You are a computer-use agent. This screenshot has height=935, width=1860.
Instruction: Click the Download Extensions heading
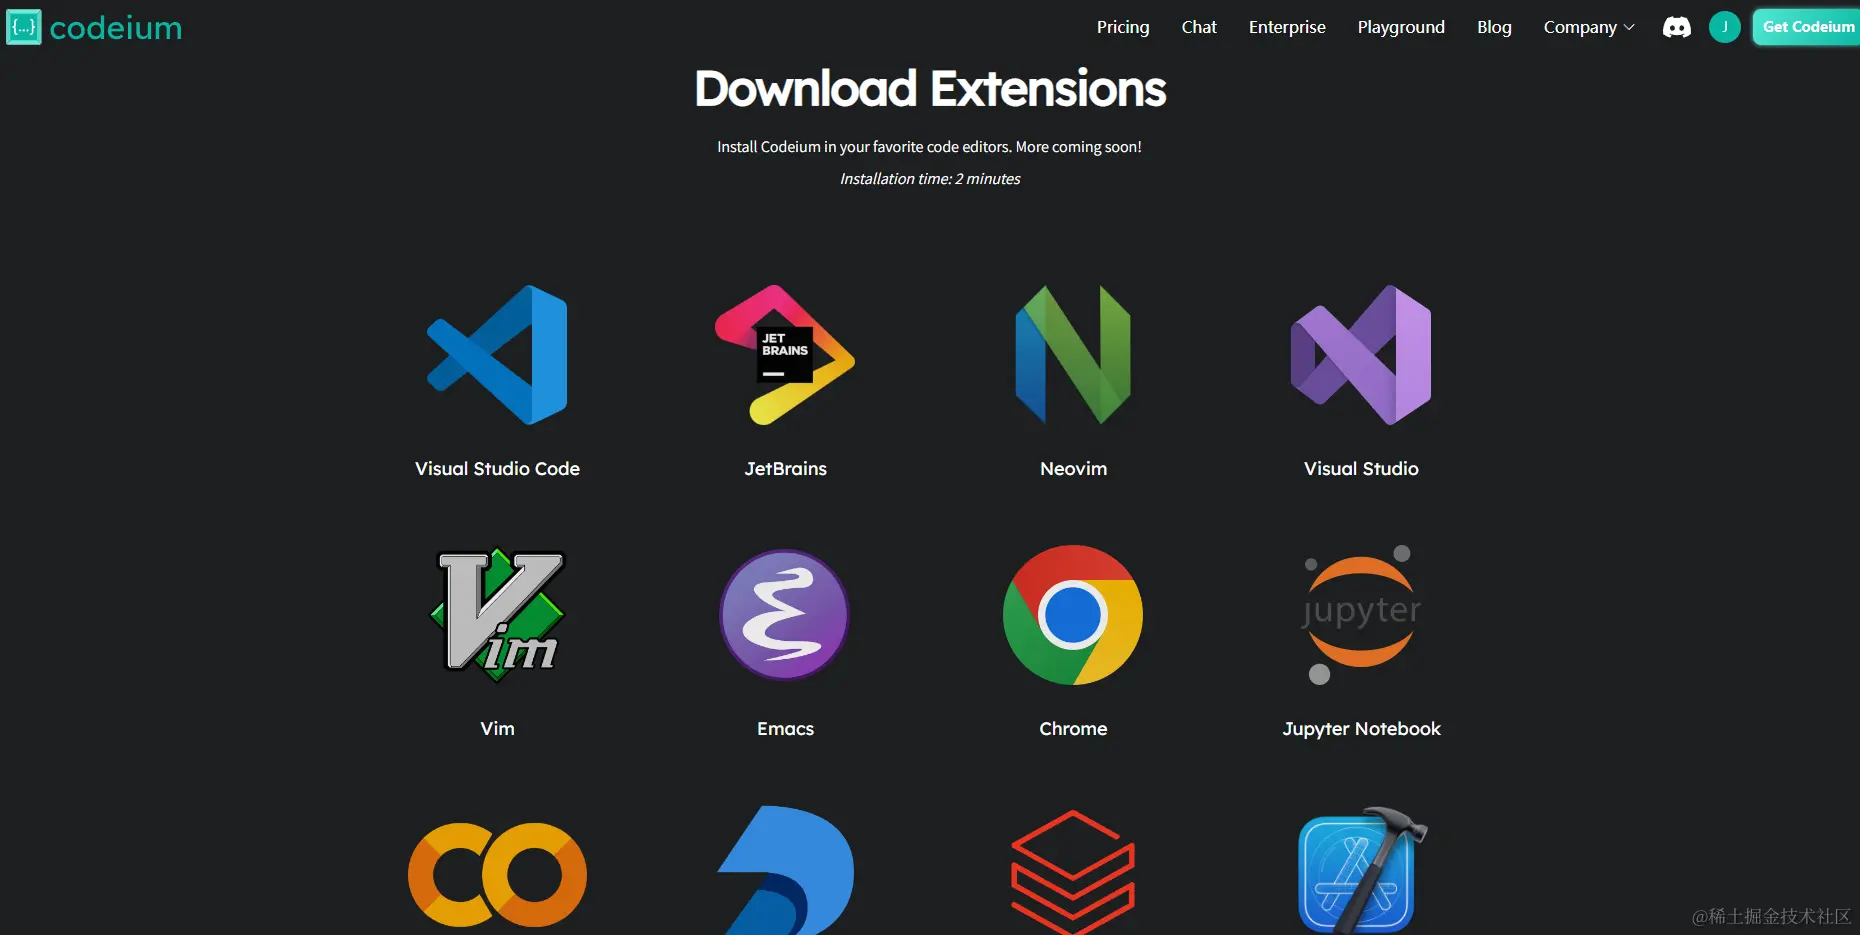click(930, 88)
